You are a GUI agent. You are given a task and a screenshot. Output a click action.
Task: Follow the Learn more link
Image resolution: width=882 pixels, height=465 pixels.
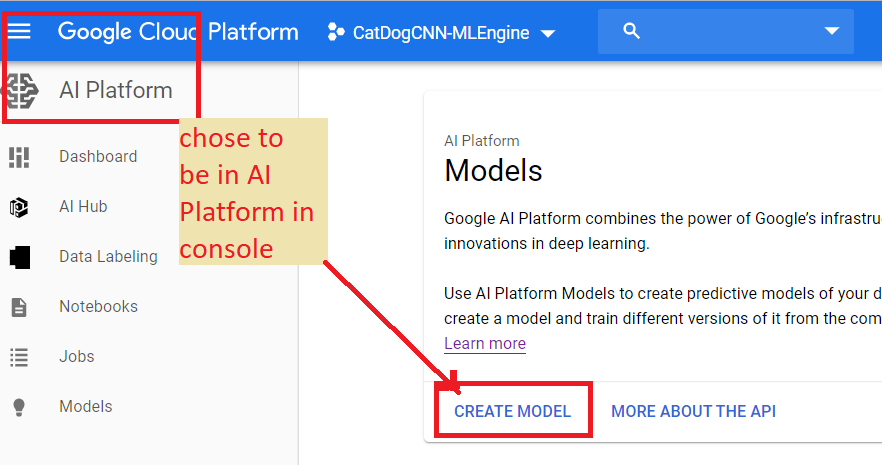[485, 344]
